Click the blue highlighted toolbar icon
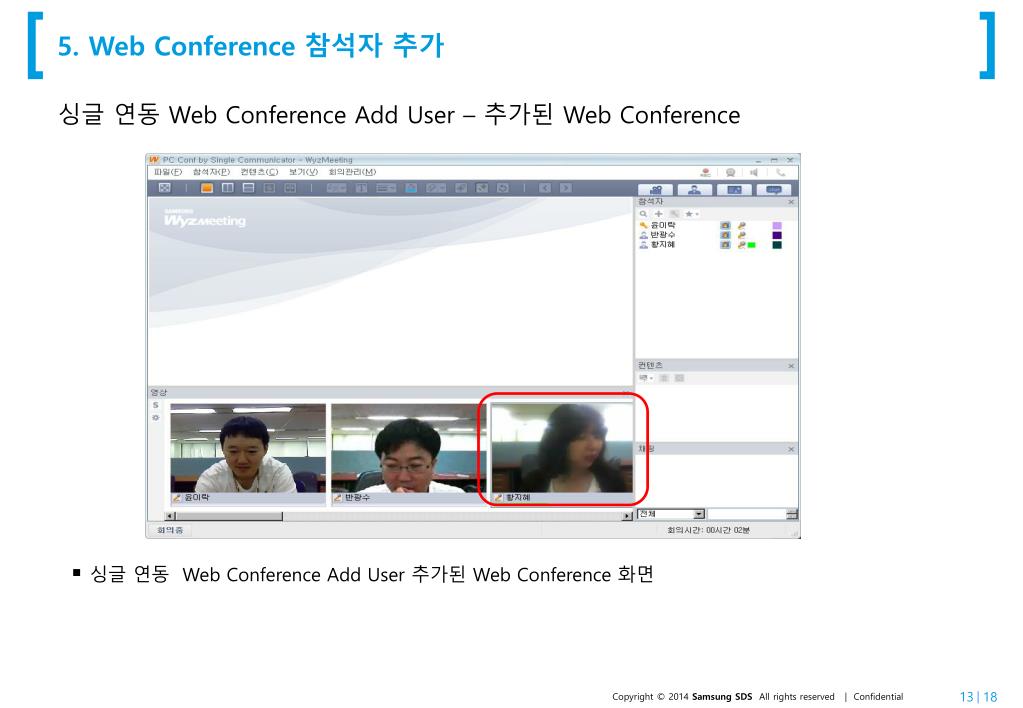The width and height of the screenshot is (1023, 708). (x=411, y=188)
